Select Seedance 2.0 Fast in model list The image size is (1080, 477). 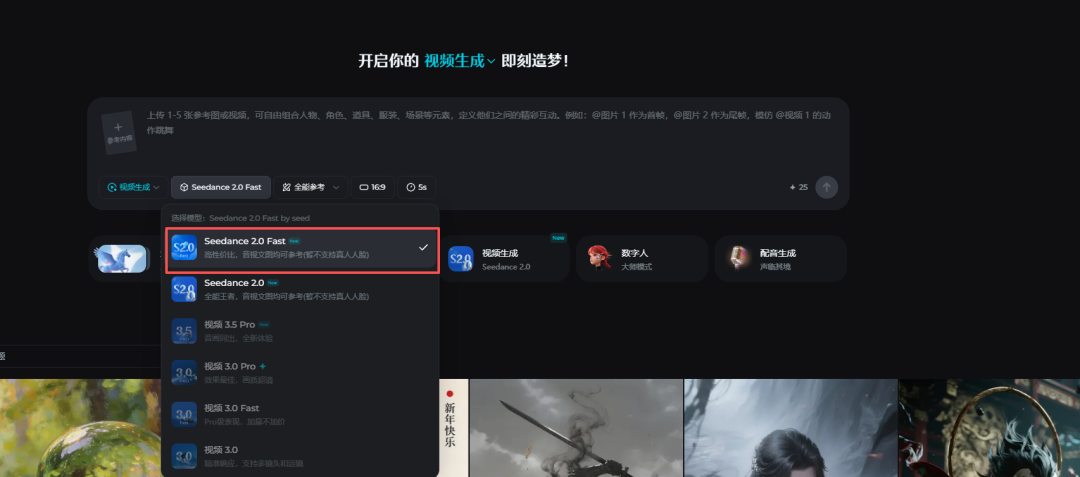[302, 248]
